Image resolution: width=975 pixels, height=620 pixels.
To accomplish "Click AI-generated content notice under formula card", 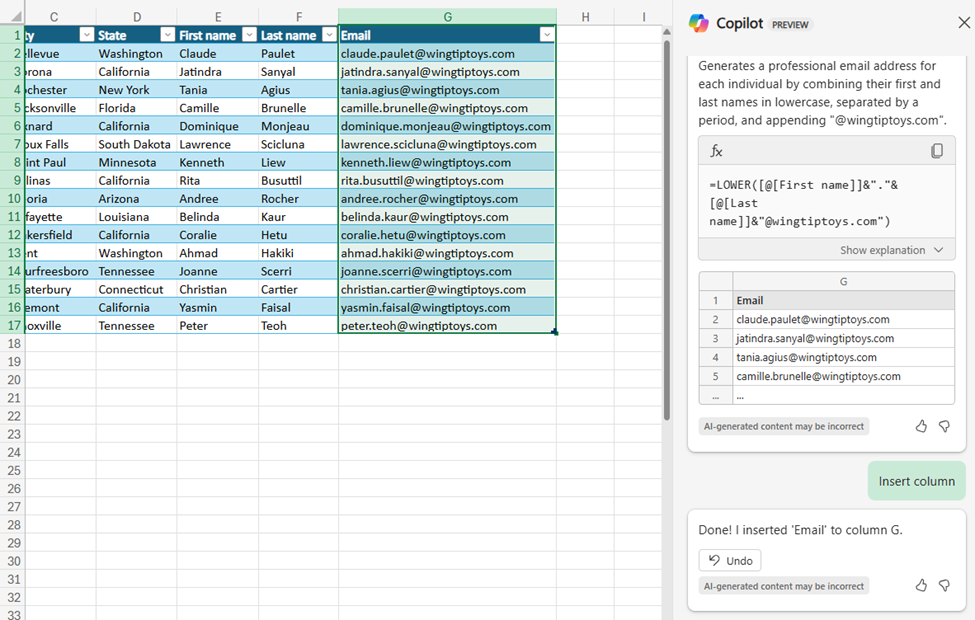I will 783,426.
